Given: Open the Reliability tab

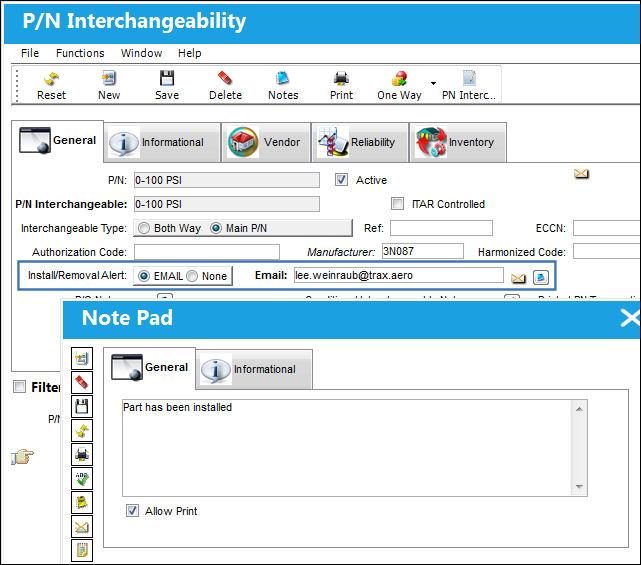Looking at the screenshot, I should click(x=360, y=142).
